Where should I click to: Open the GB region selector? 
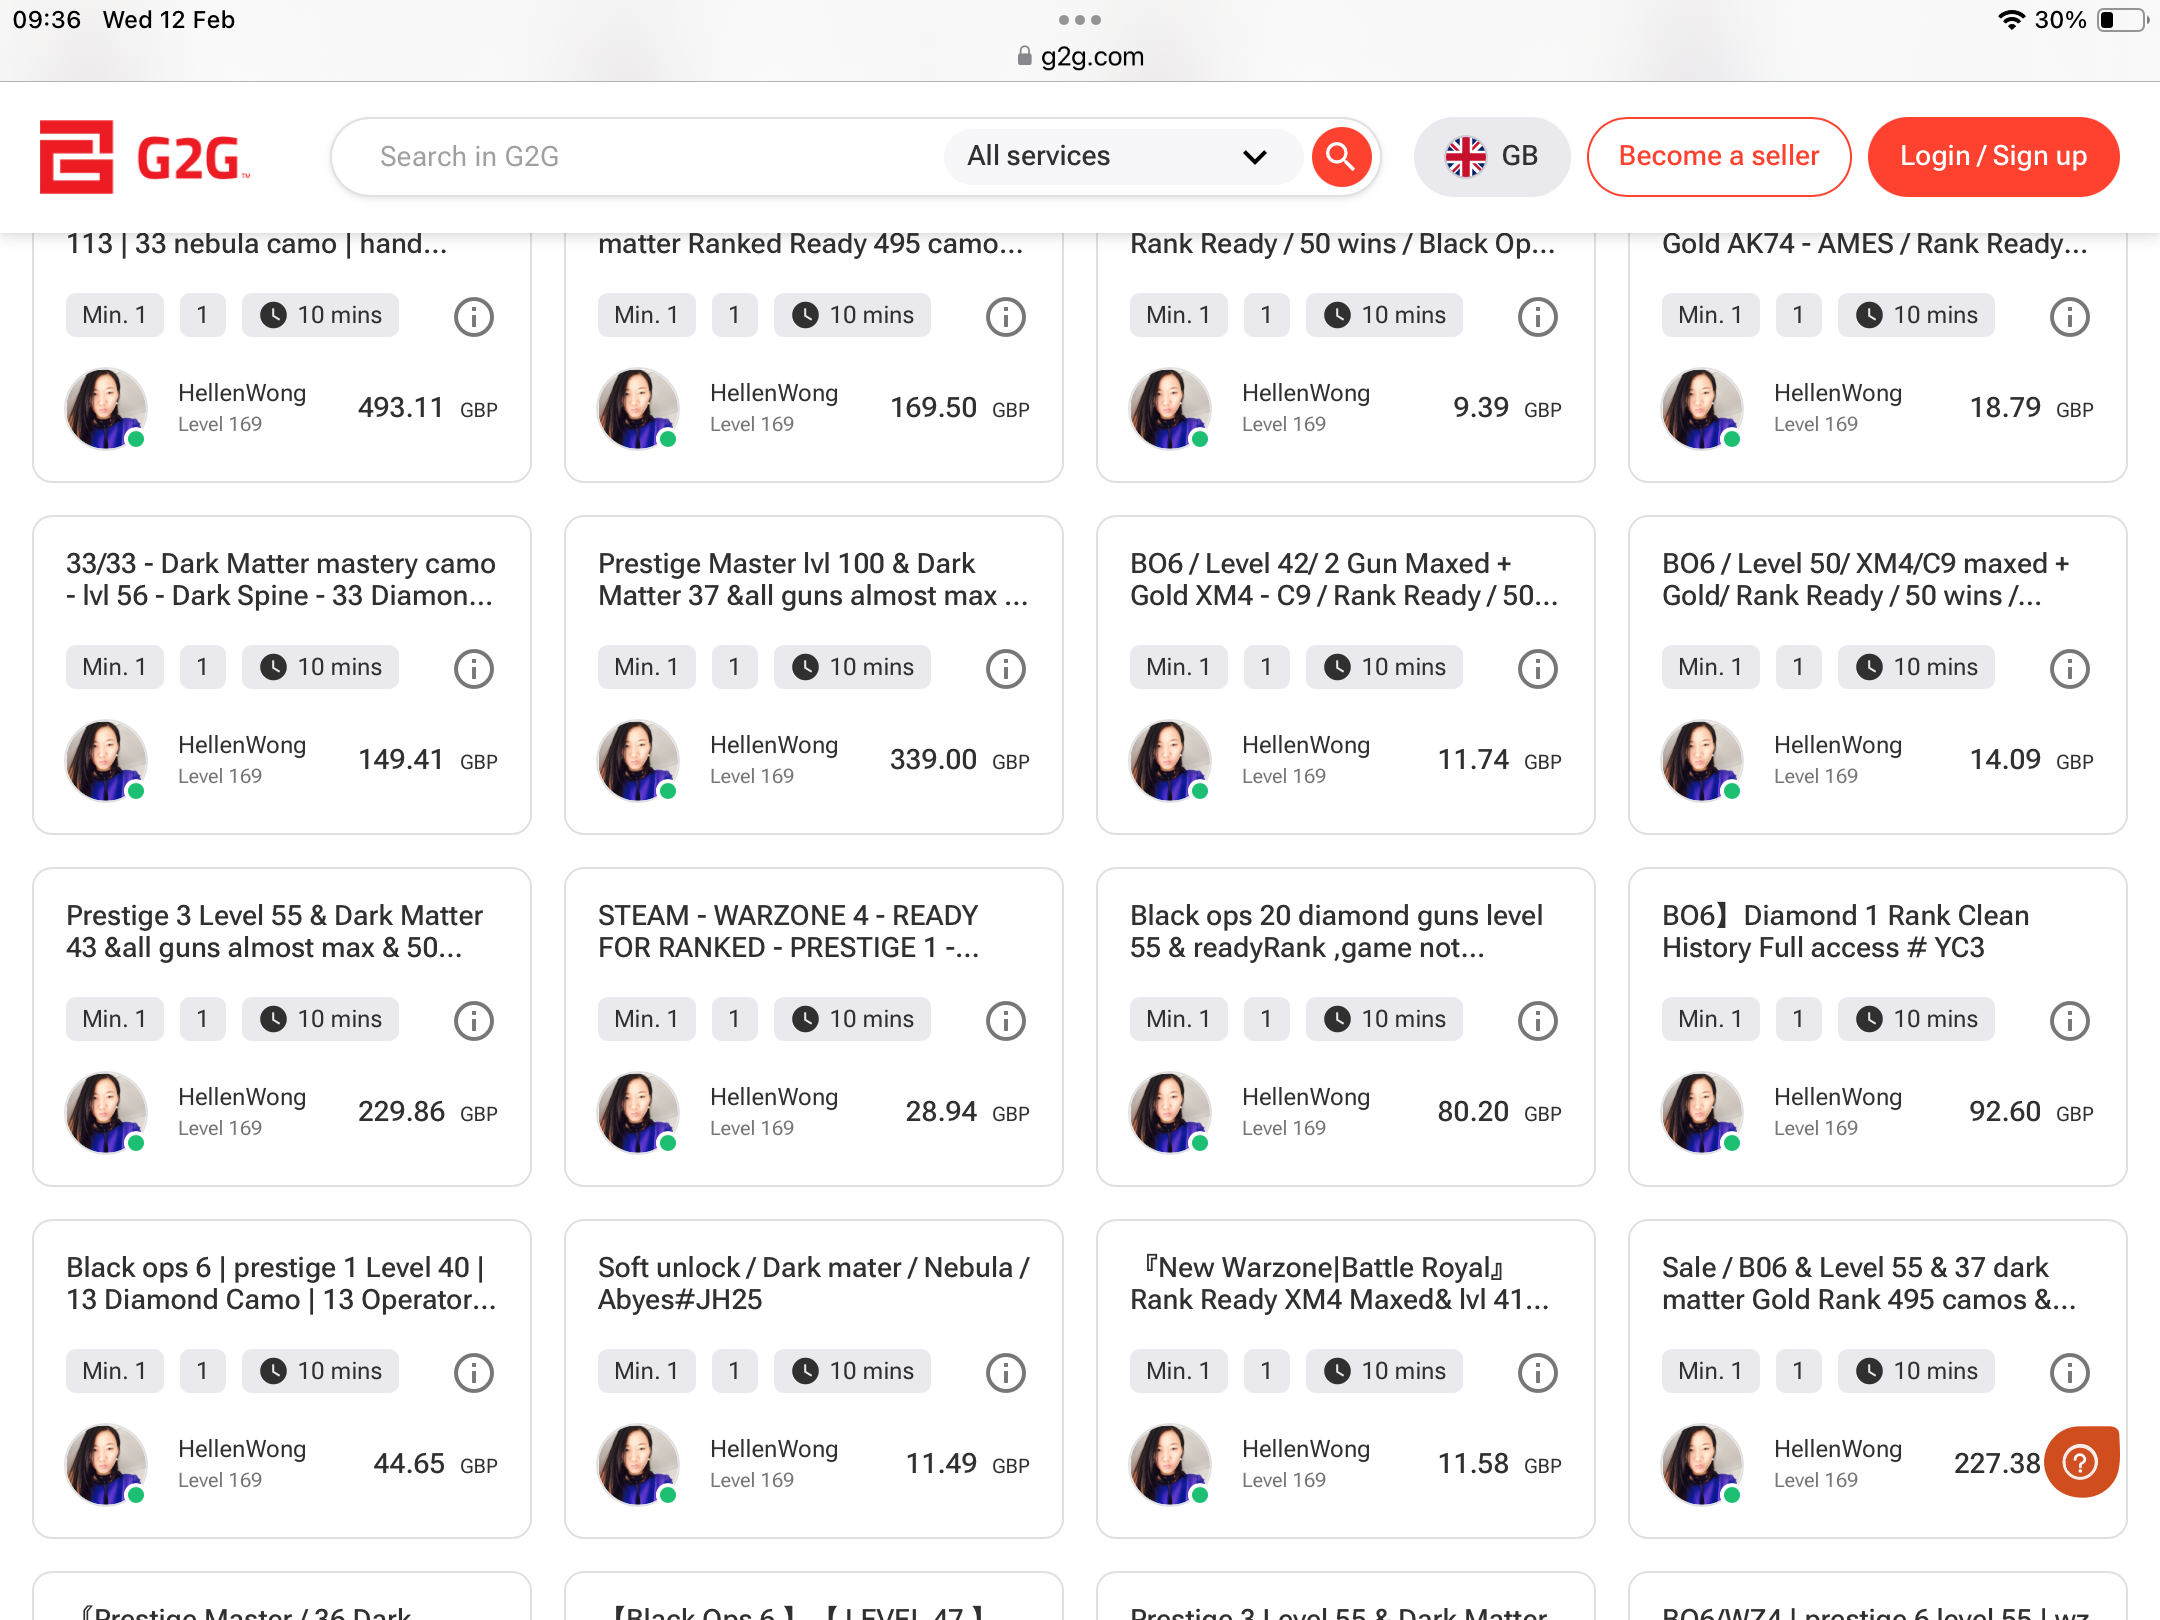1491,156
